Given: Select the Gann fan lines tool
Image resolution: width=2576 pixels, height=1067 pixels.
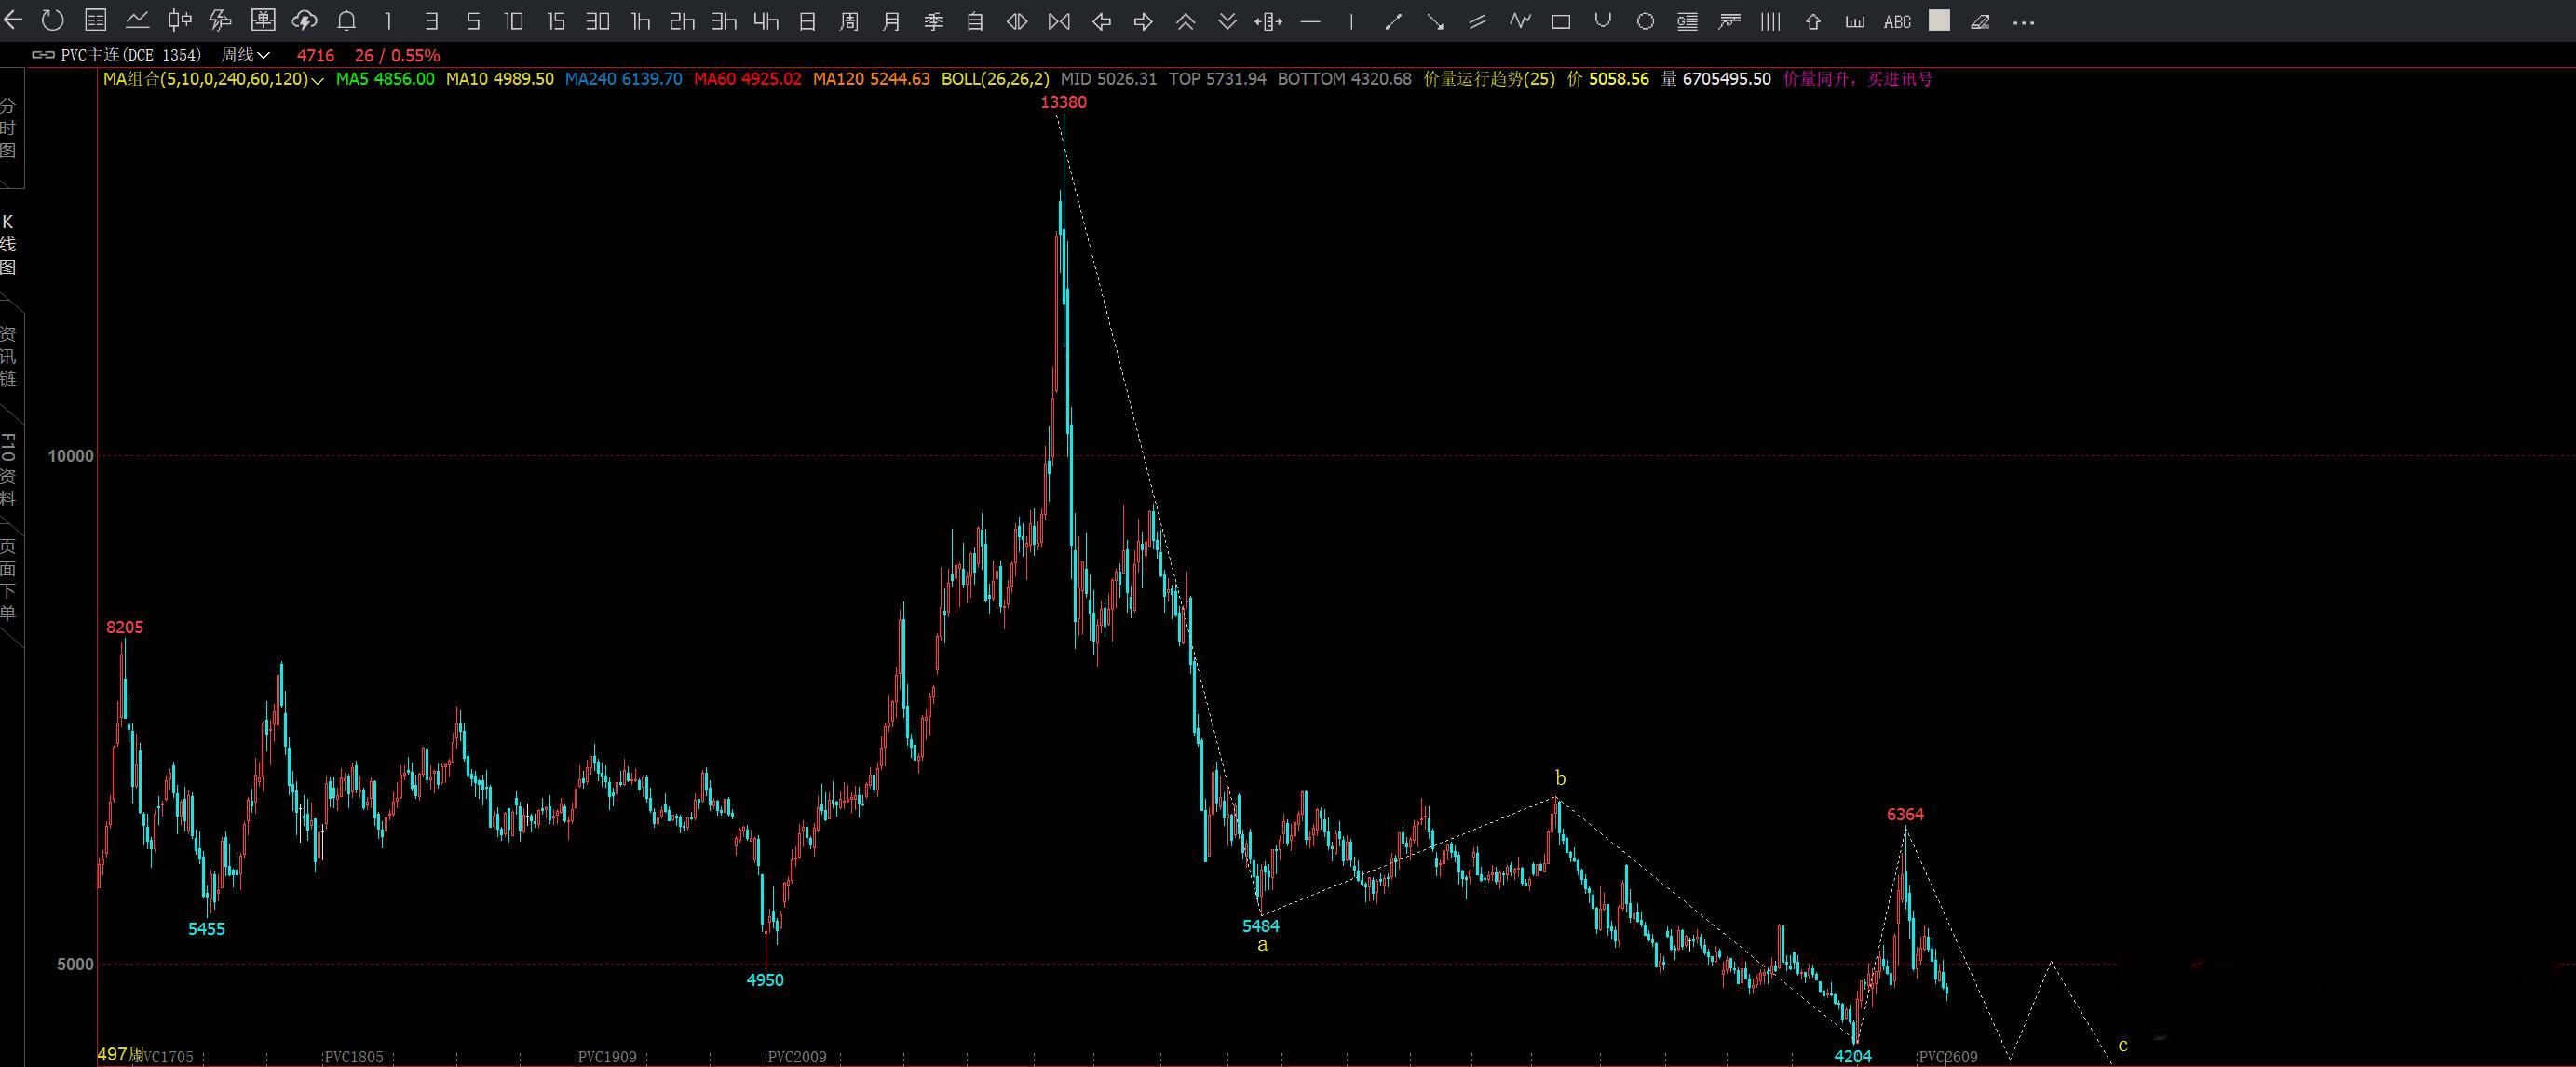Looking at the screenshot, I should tap(1729, 21).
